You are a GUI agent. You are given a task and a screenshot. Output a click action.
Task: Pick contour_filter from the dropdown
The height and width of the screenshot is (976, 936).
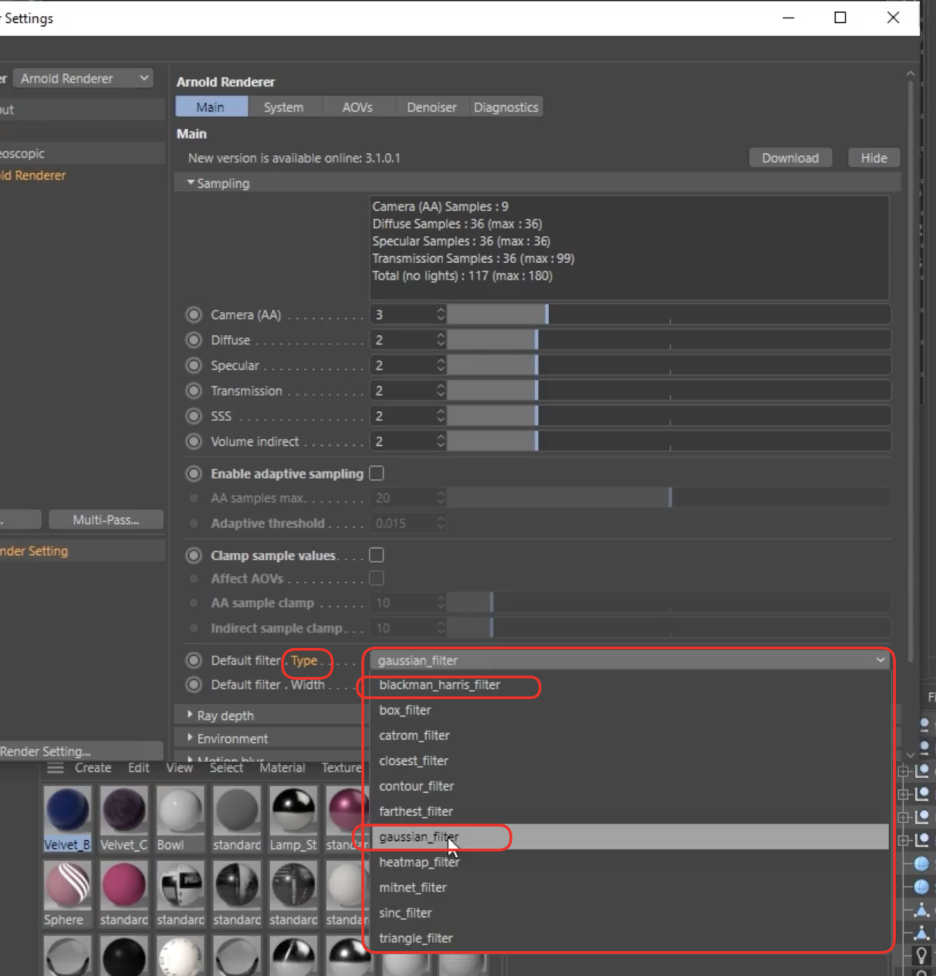[629, 786]
